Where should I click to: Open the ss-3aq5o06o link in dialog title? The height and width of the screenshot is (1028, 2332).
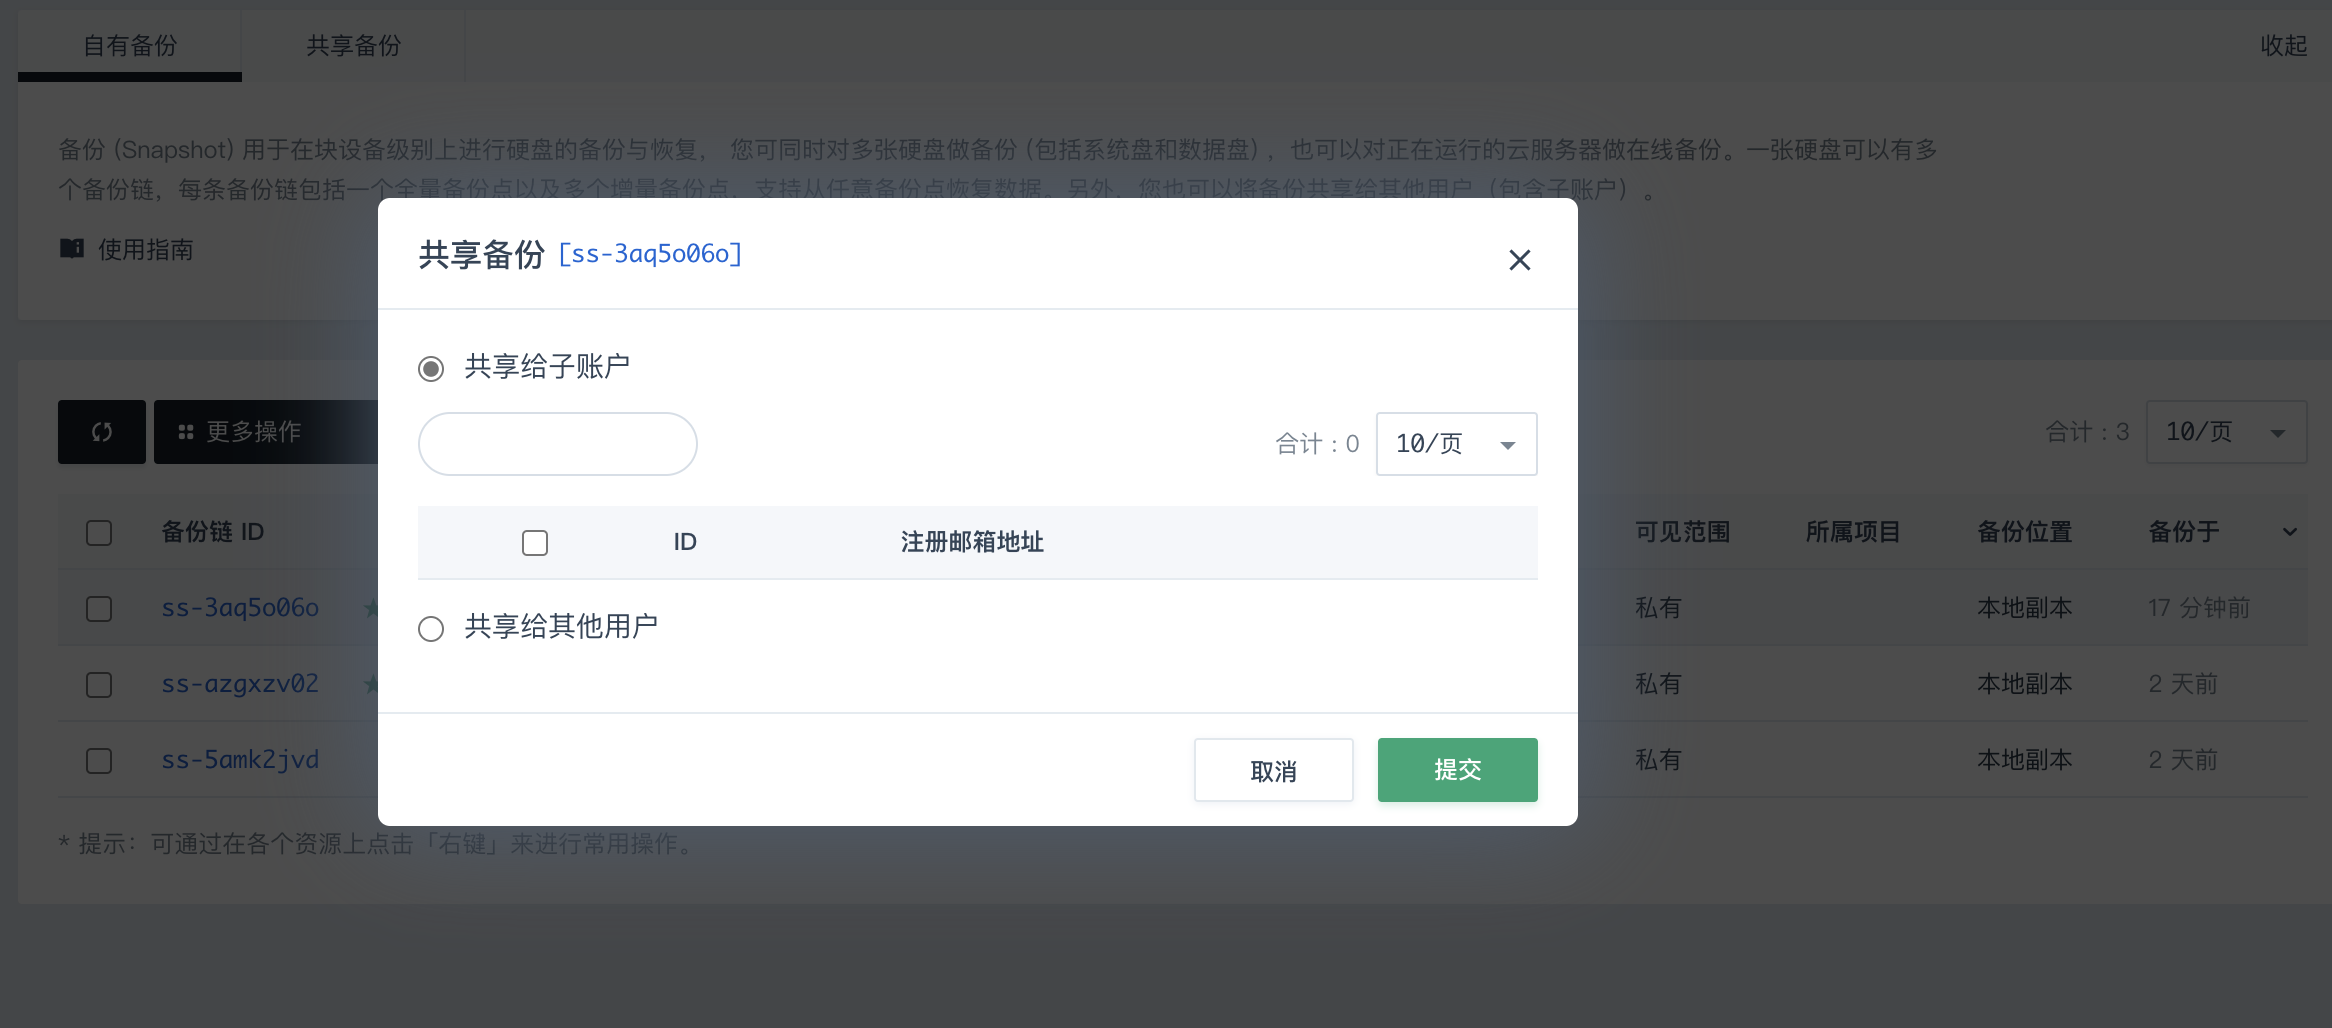(x=650, y=254)
